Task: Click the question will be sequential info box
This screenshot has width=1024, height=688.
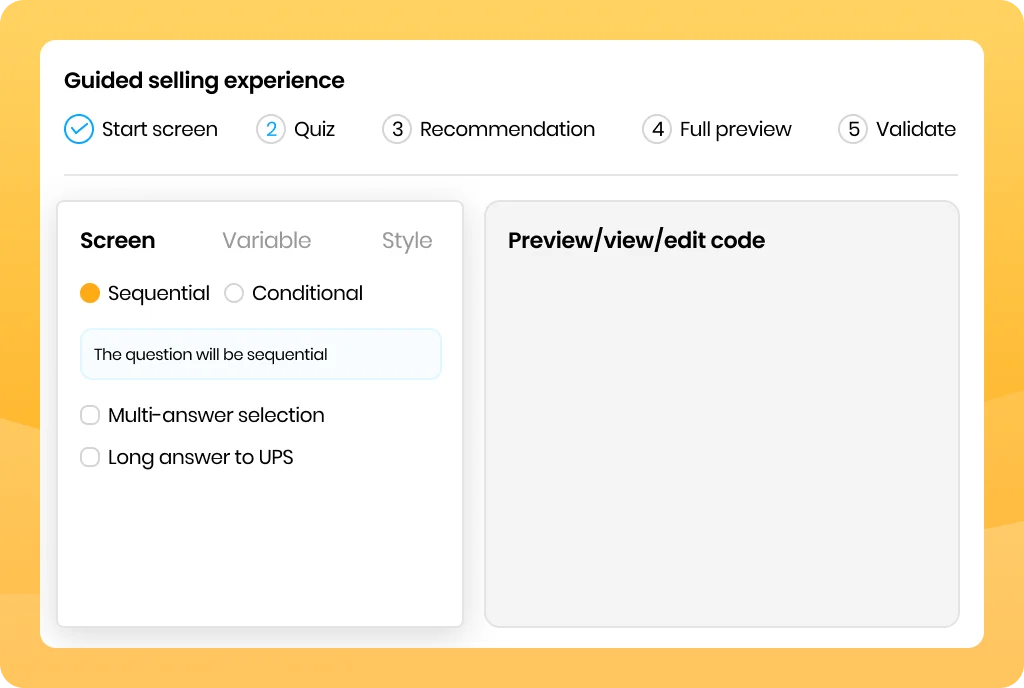Action: tap(261, 354)
